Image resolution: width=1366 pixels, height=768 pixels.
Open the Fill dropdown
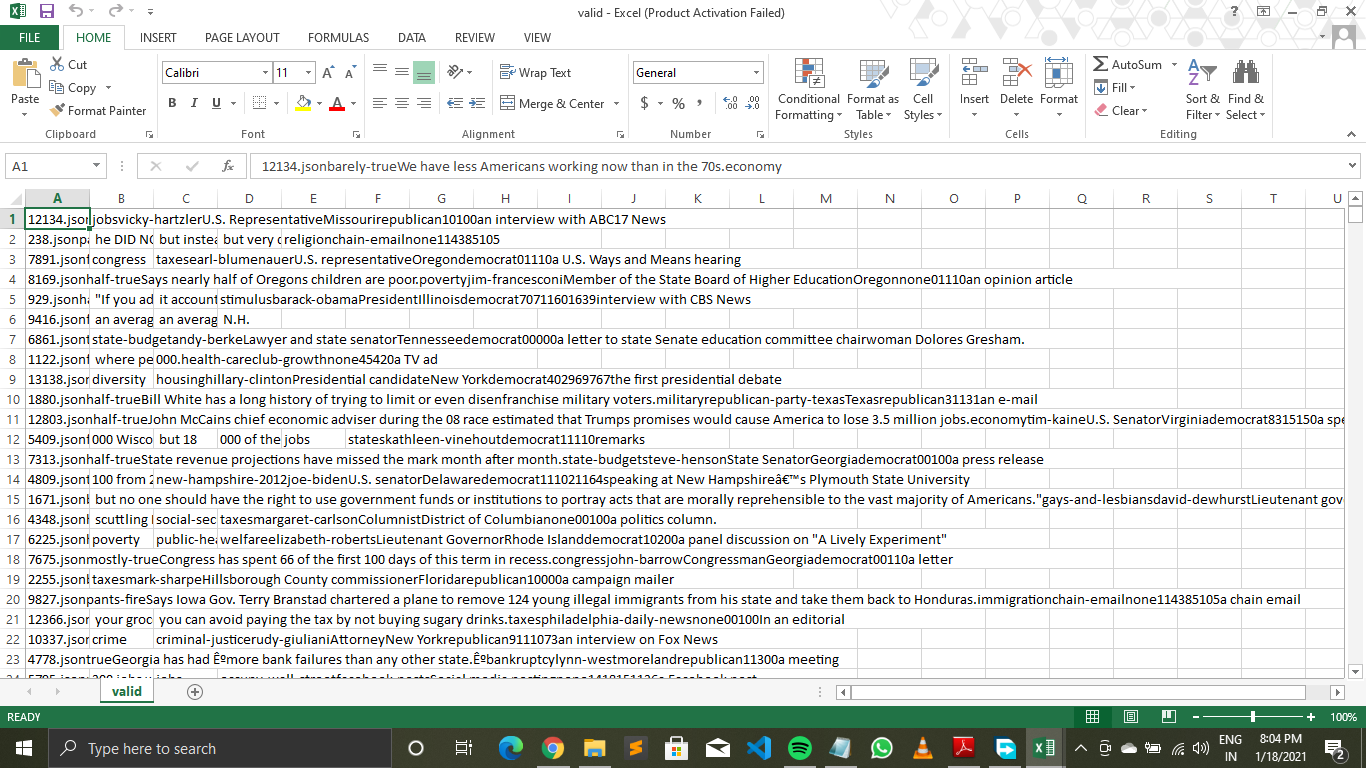(1113, 87)
